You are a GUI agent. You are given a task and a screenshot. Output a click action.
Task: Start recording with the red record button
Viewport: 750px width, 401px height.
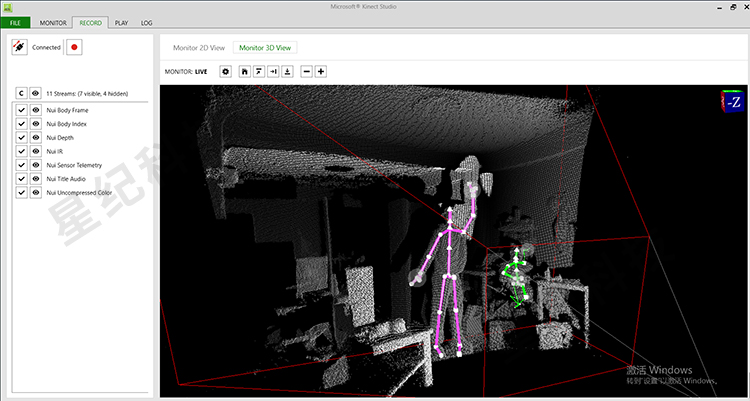coord(74,47)
